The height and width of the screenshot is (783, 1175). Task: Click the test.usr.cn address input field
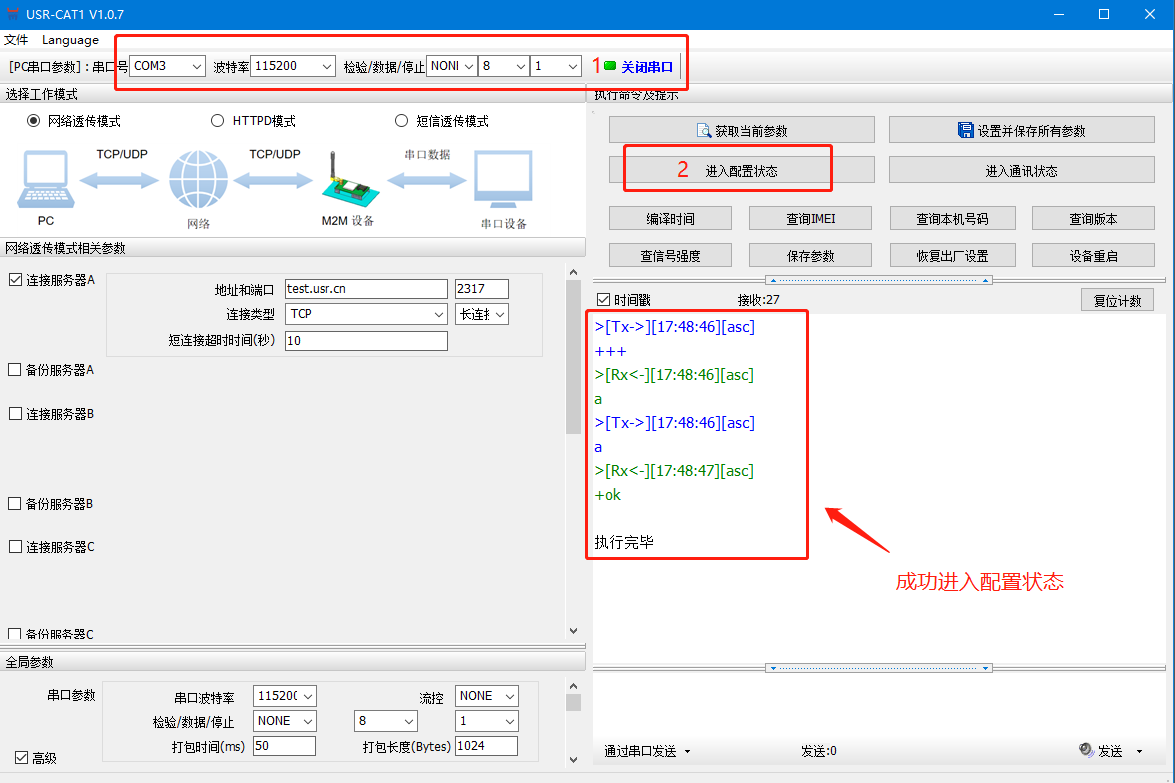[365, 289]
